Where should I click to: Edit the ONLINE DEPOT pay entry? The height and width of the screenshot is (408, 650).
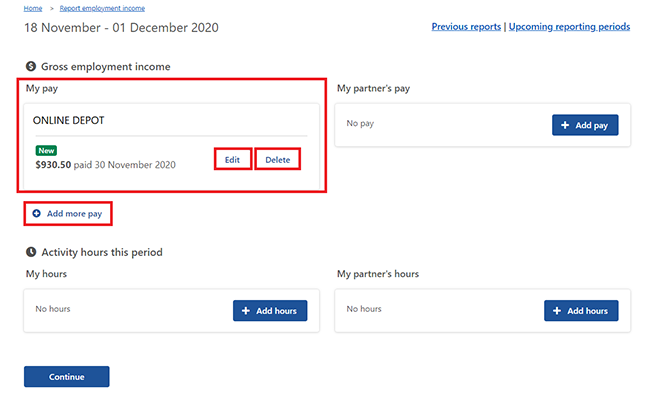tap(232, 160)
